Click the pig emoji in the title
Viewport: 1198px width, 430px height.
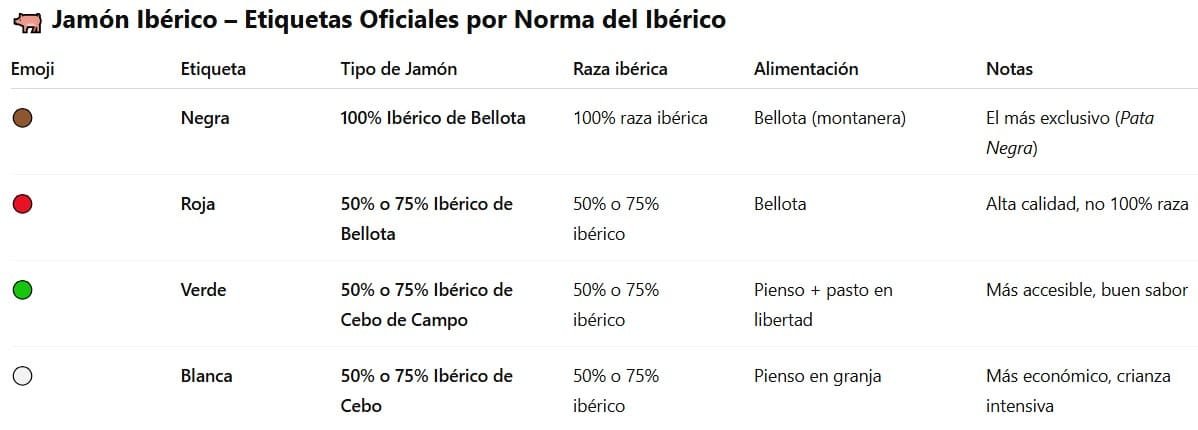pyautogui.click(x=29, y=20)
